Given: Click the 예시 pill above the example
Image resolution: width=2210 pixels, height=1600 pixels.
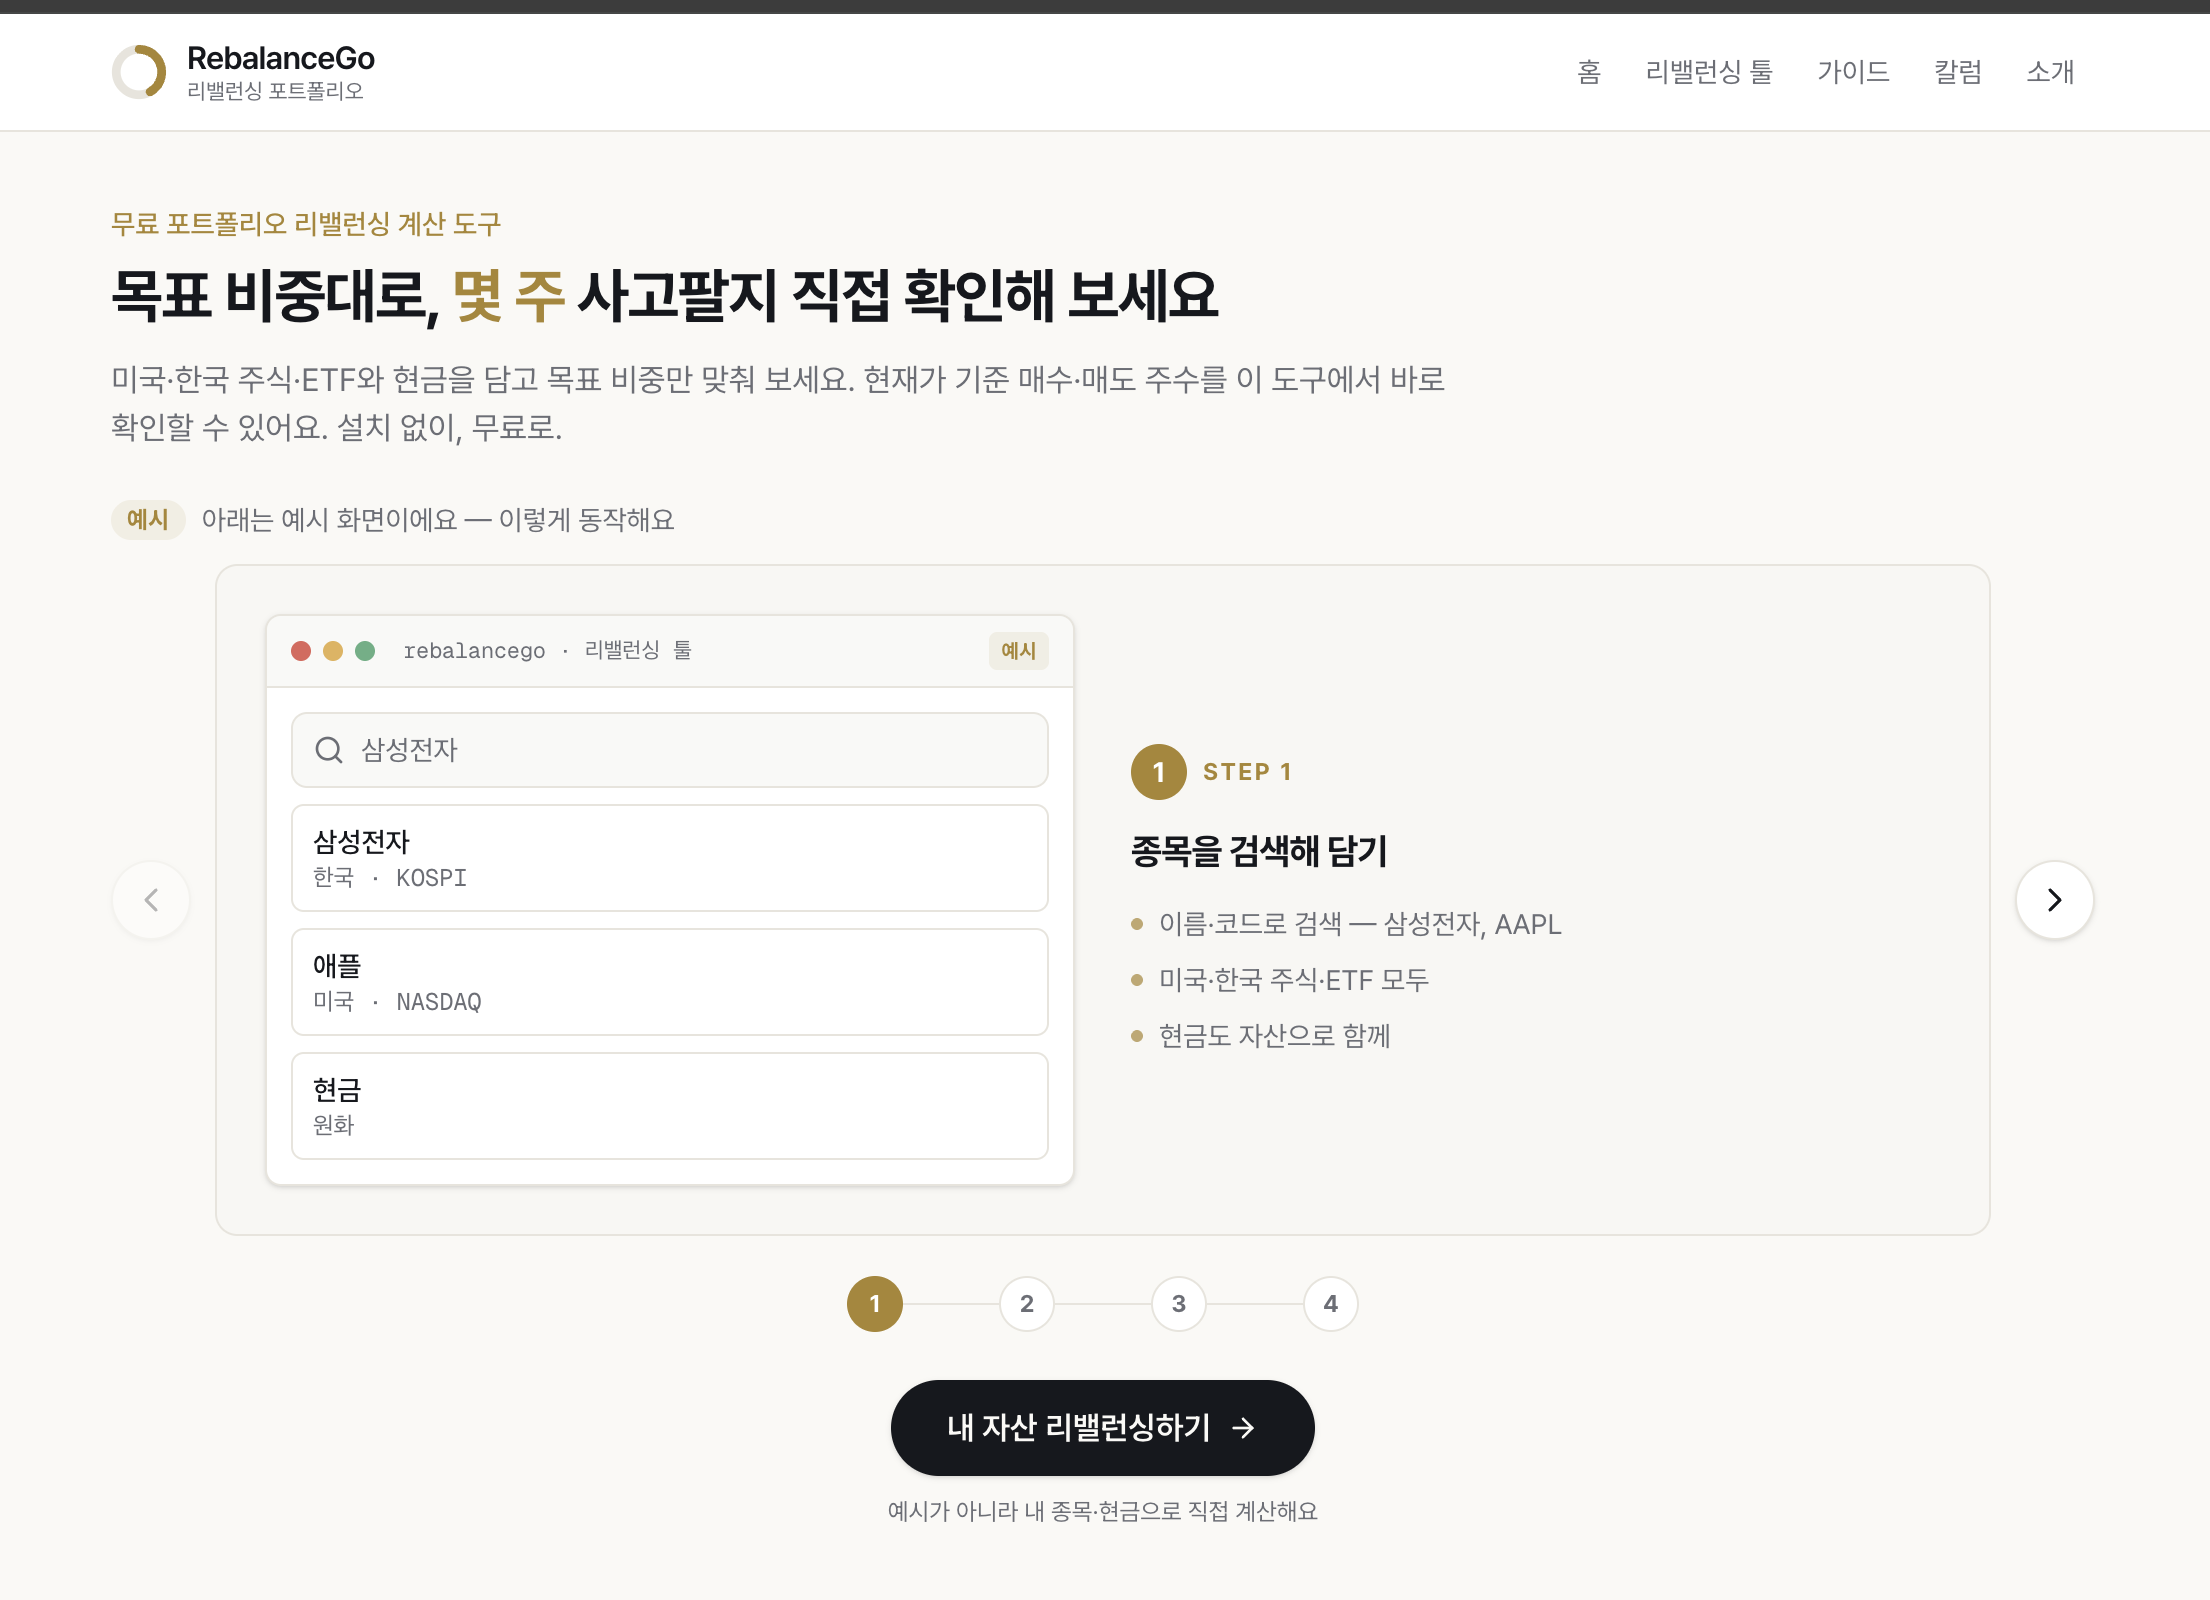Looking at the screenshot, I should click(148, 520).
